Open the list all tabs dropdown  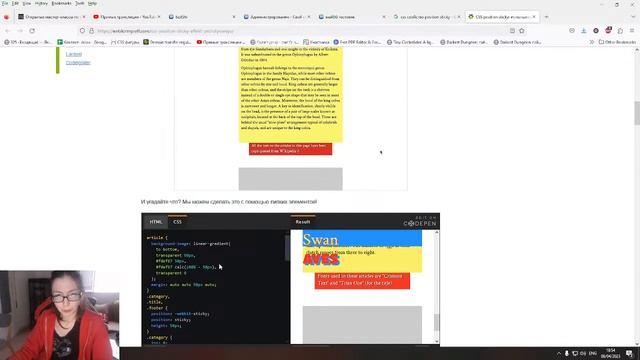633,17
